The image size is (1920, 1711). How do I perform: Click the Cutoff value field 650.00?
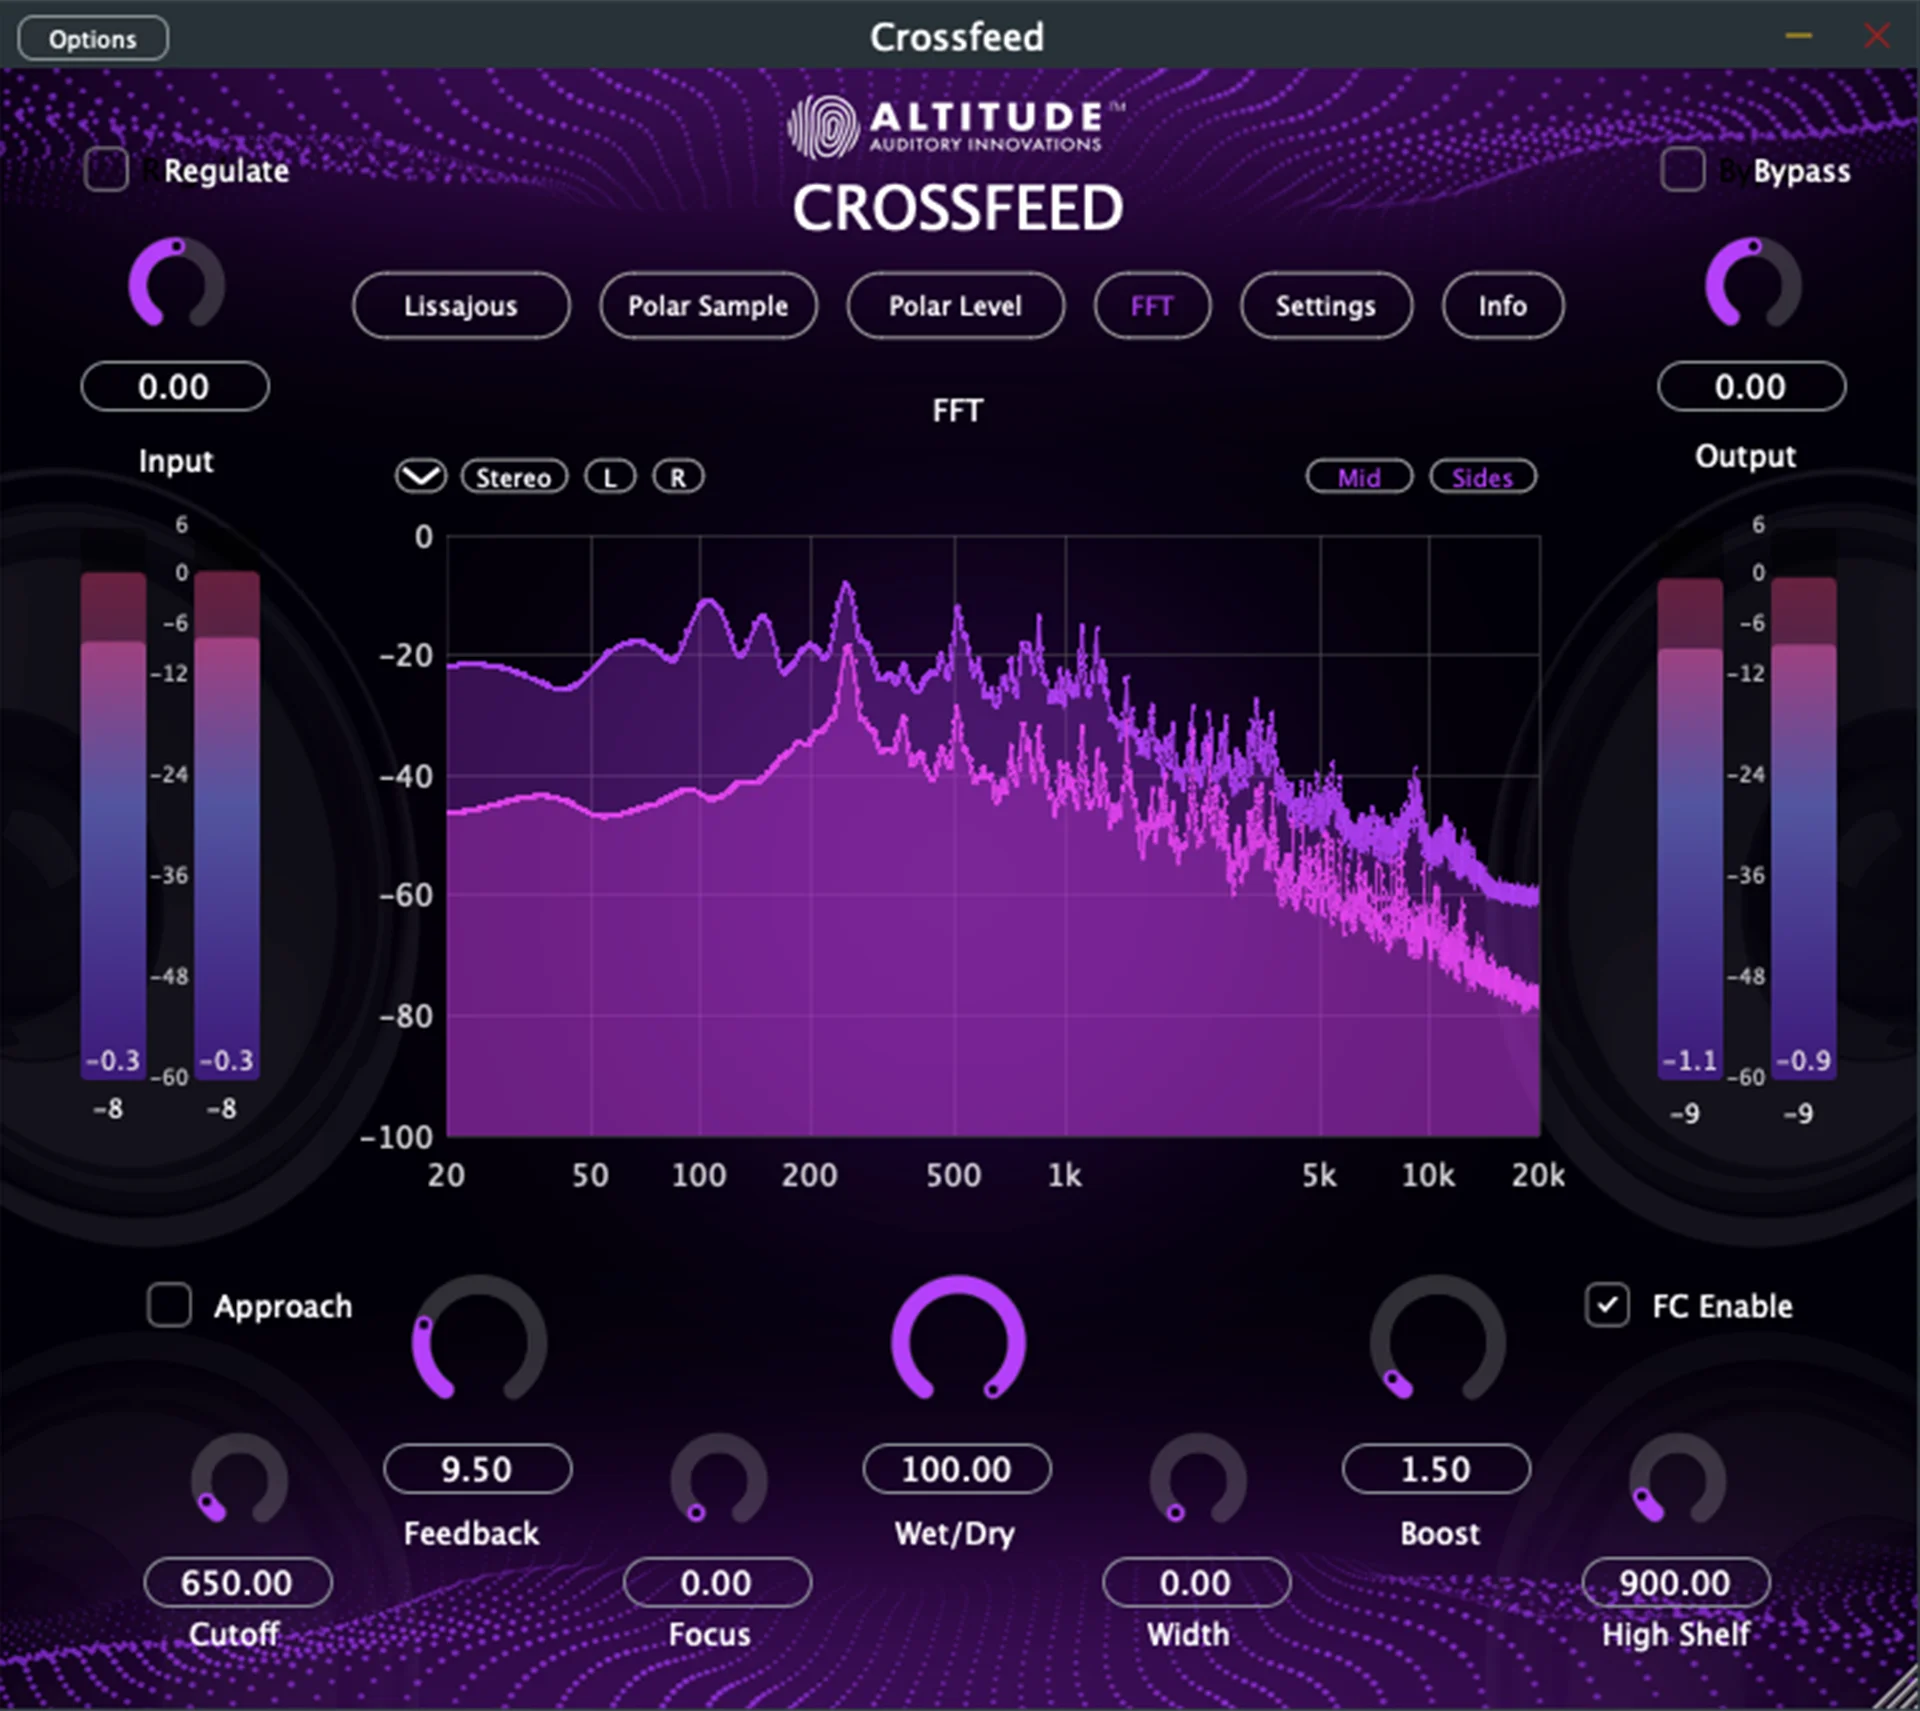pos(237,1583)
